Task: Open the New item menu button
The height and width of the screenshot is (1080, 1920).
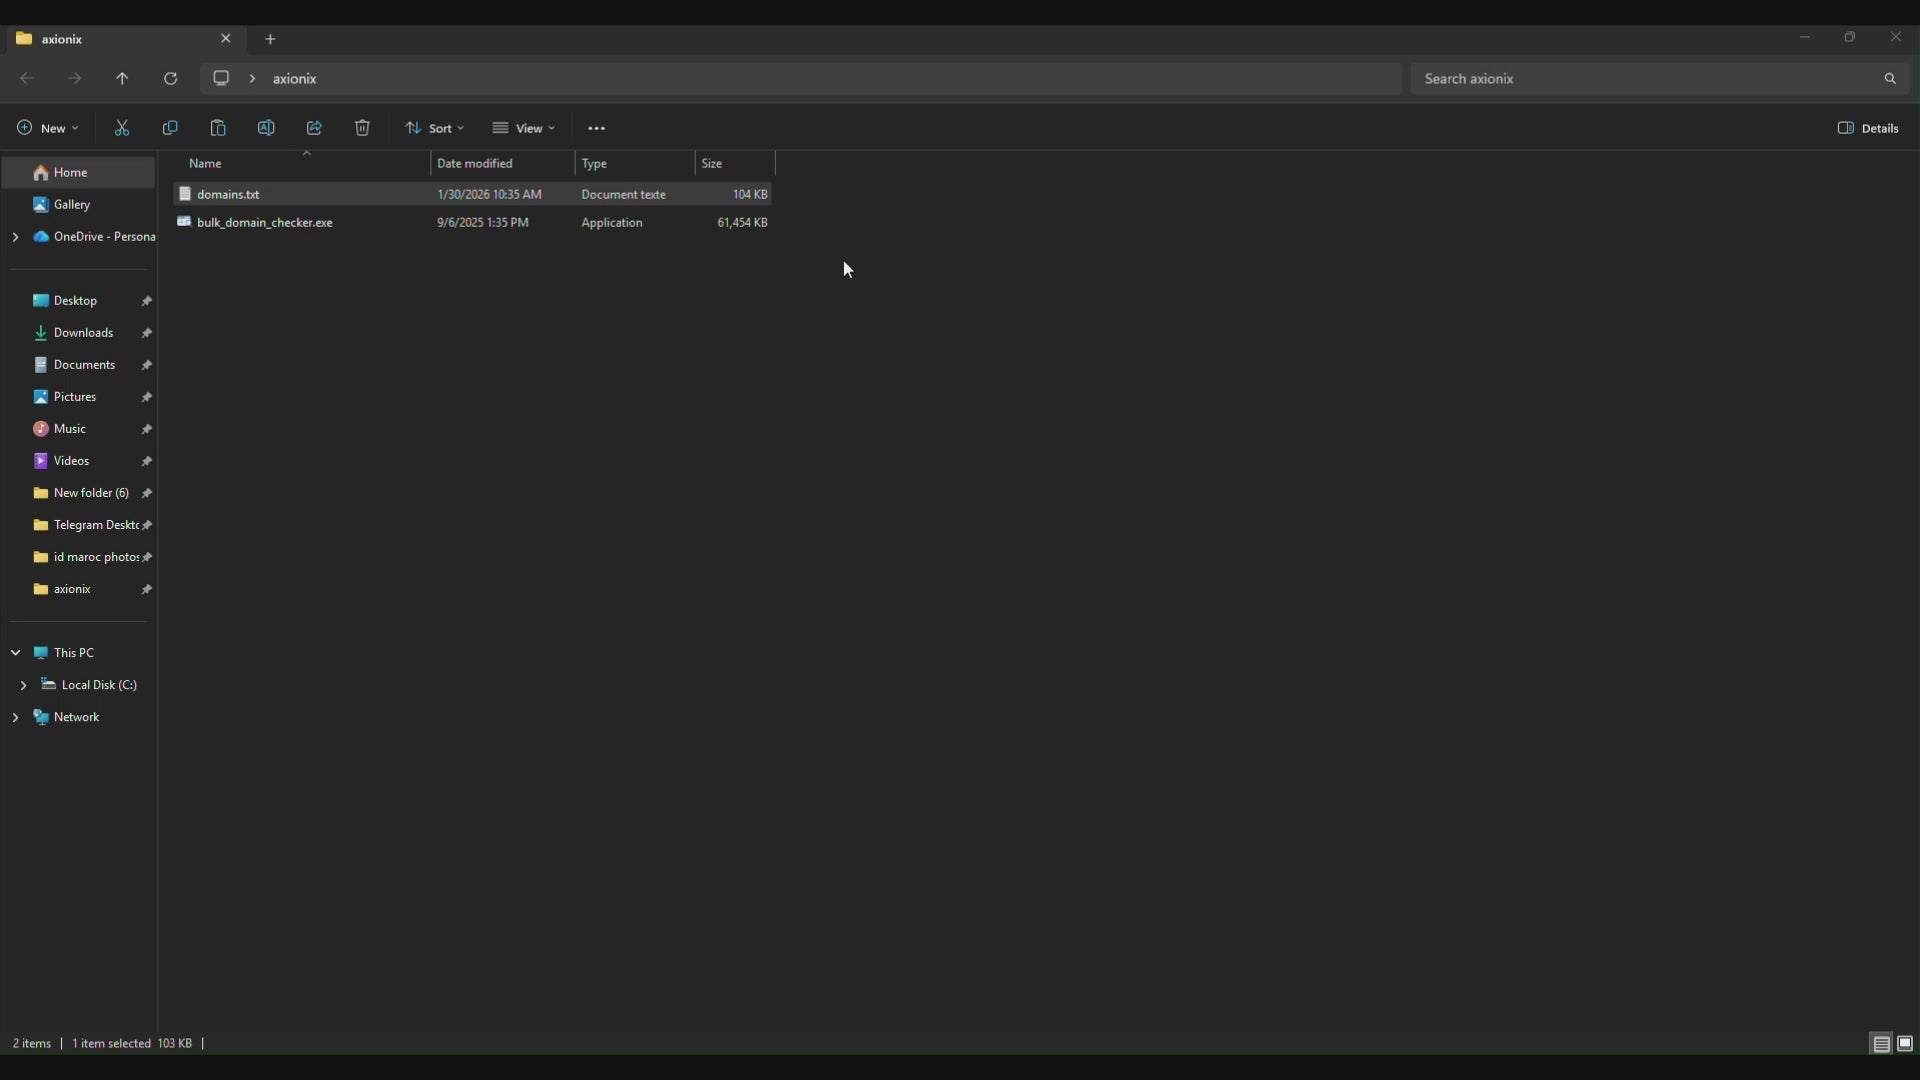Action: (46, 128)
